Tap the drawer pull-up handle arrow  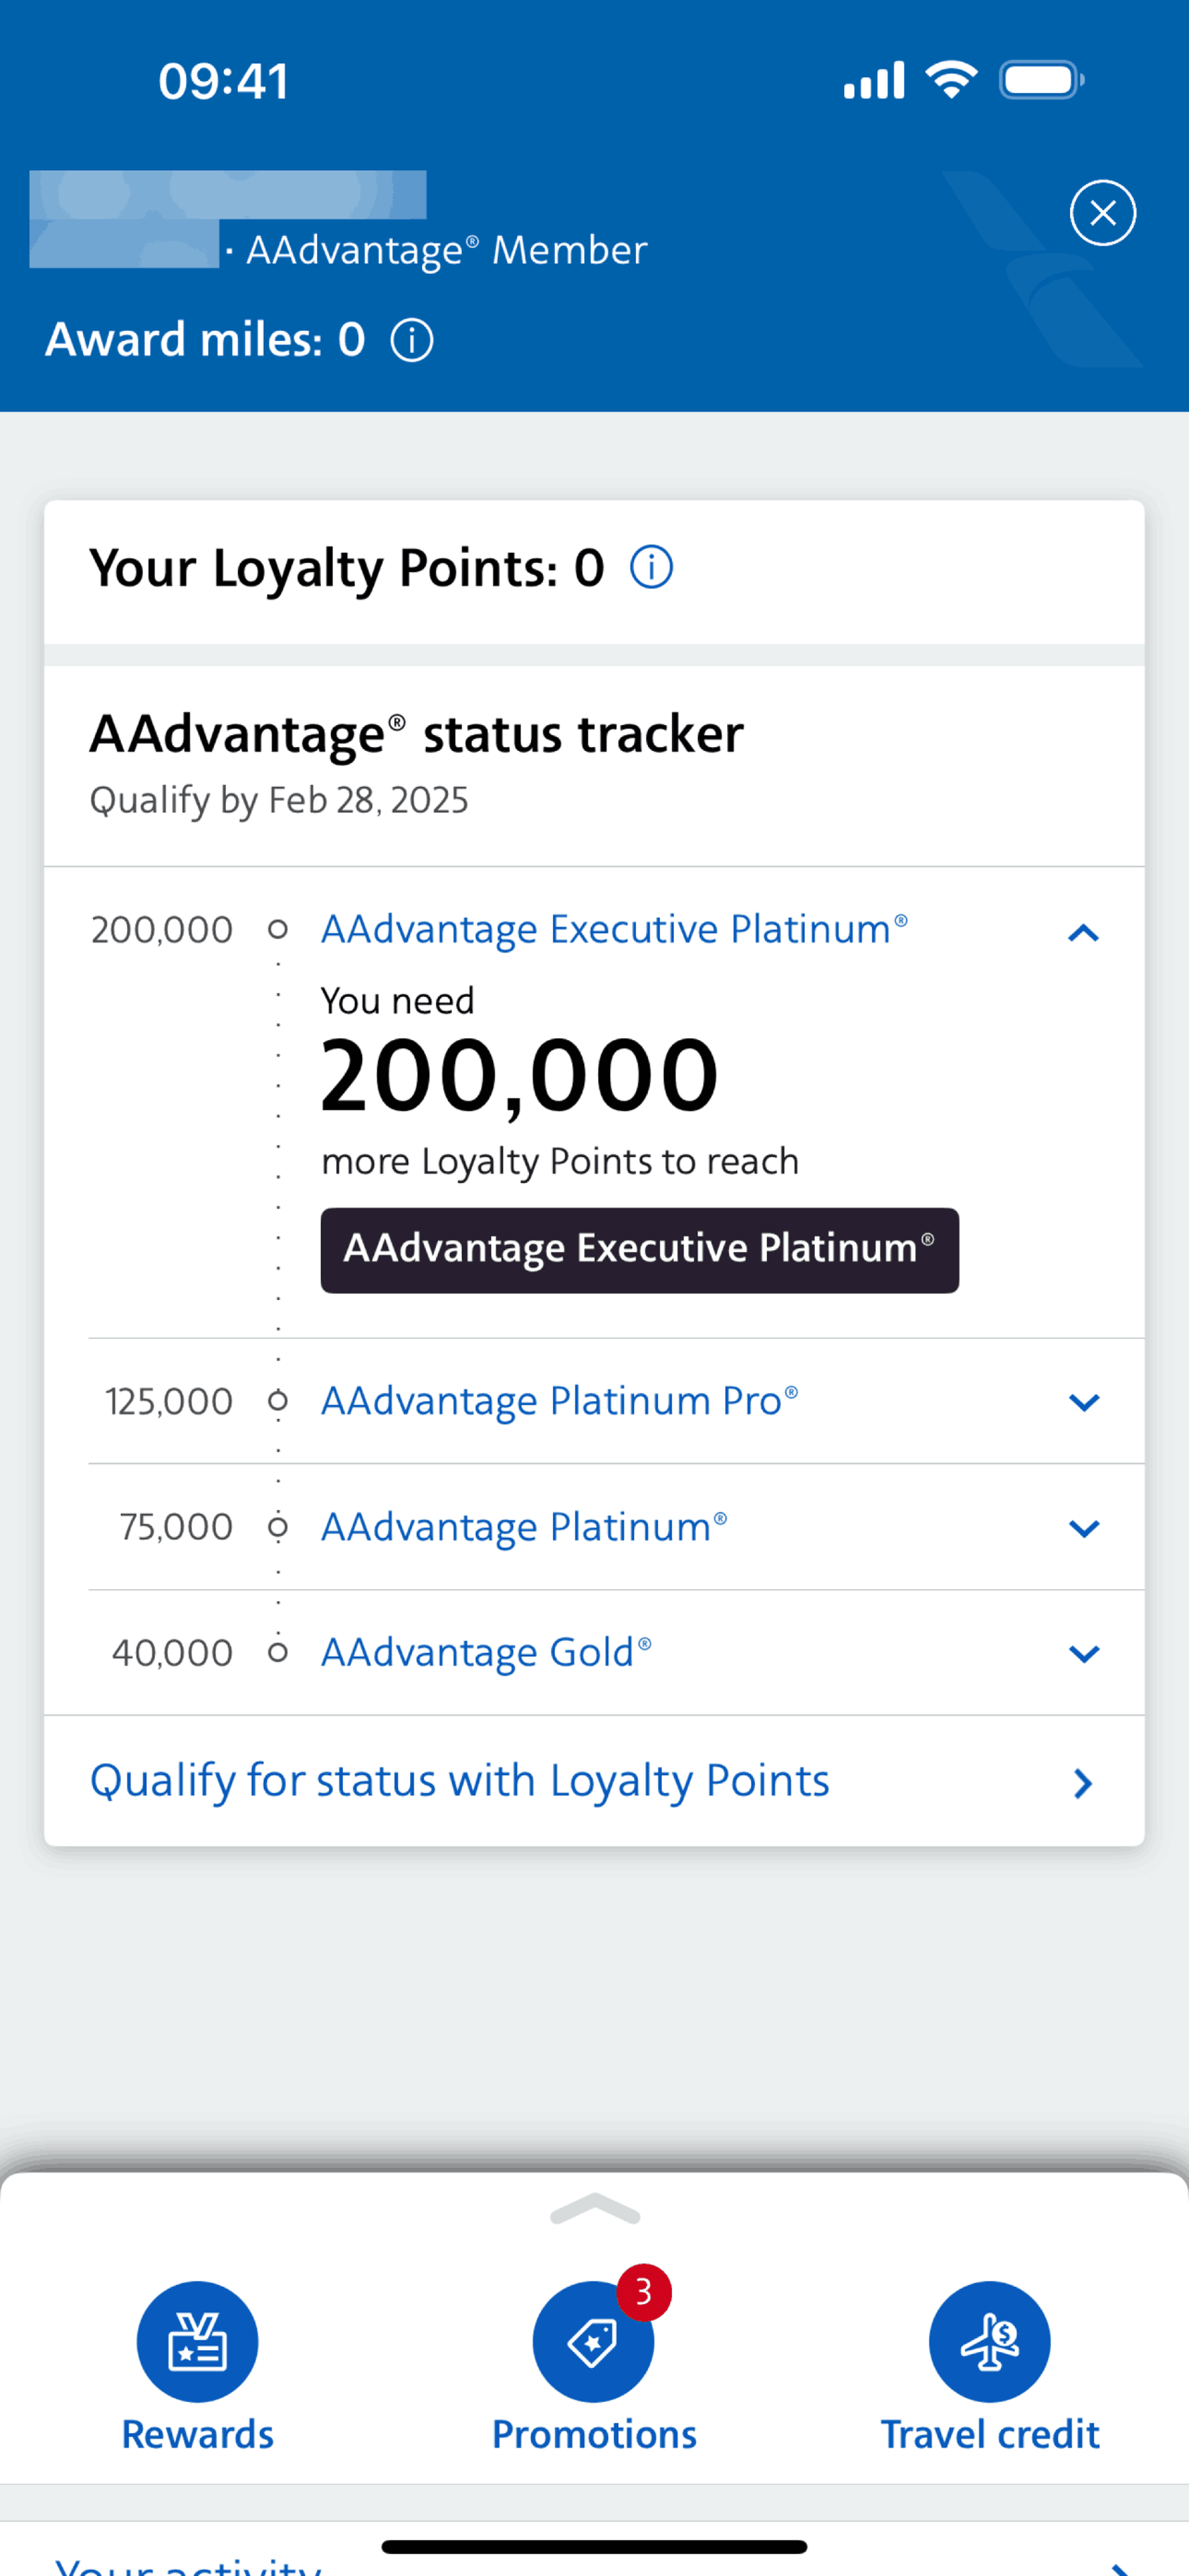[594, 2208]
